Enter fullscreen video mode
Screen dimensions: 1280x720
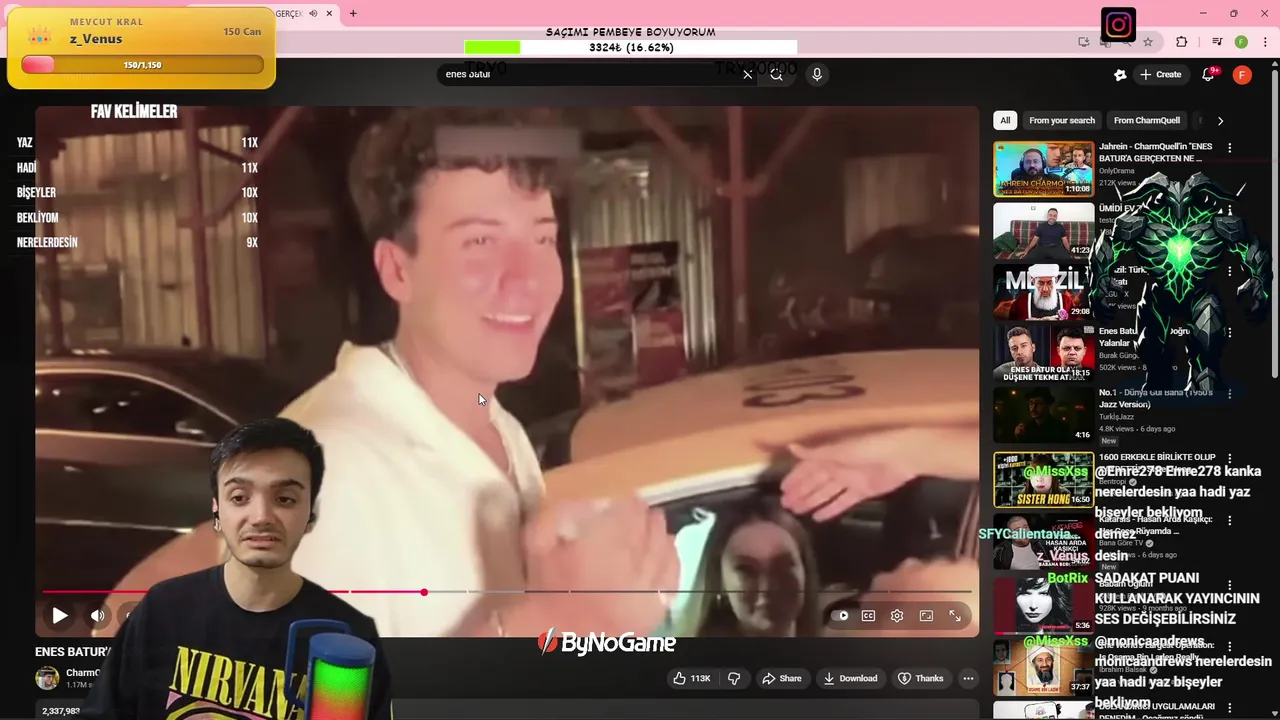point(955,616)
